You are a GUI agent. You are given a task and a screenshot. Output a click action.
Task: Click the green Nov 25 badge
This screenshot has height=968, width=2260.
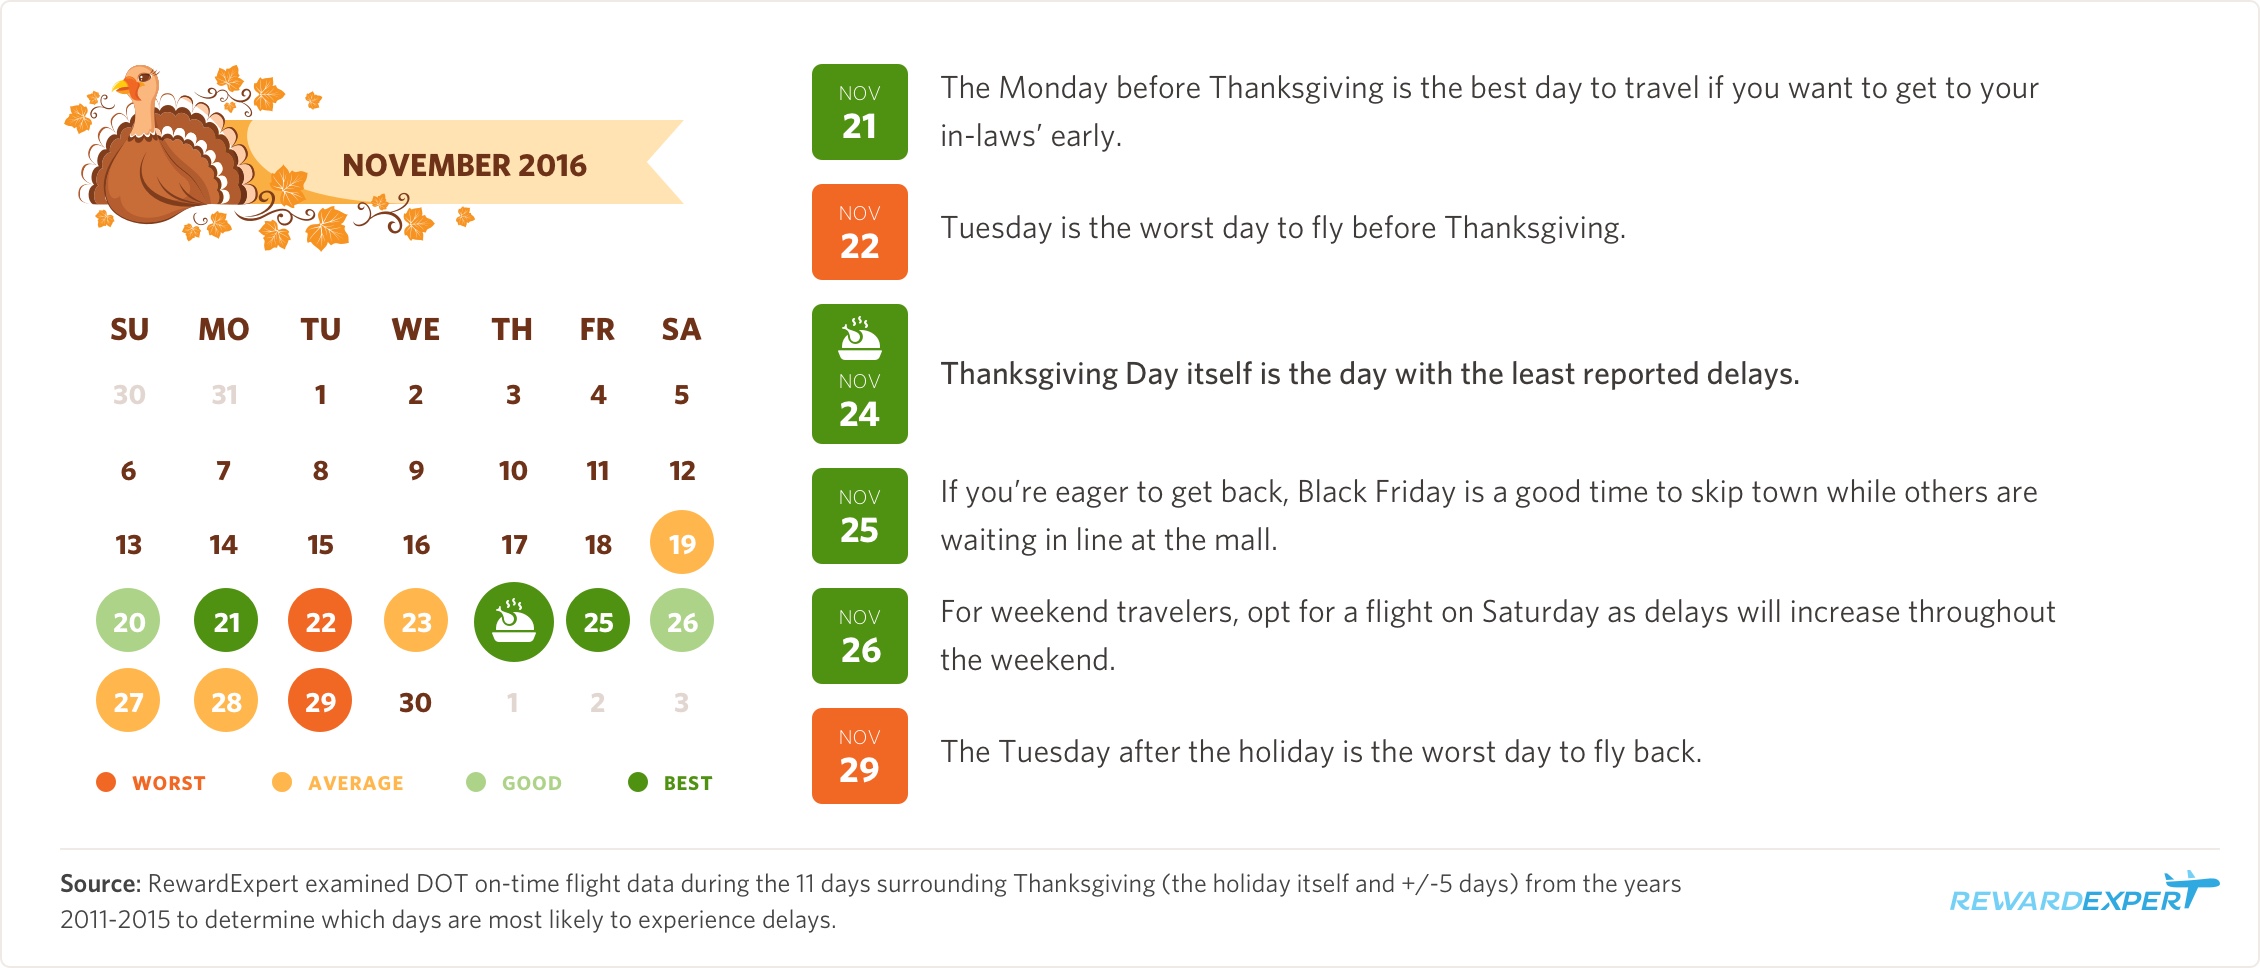tap(859, 516)
